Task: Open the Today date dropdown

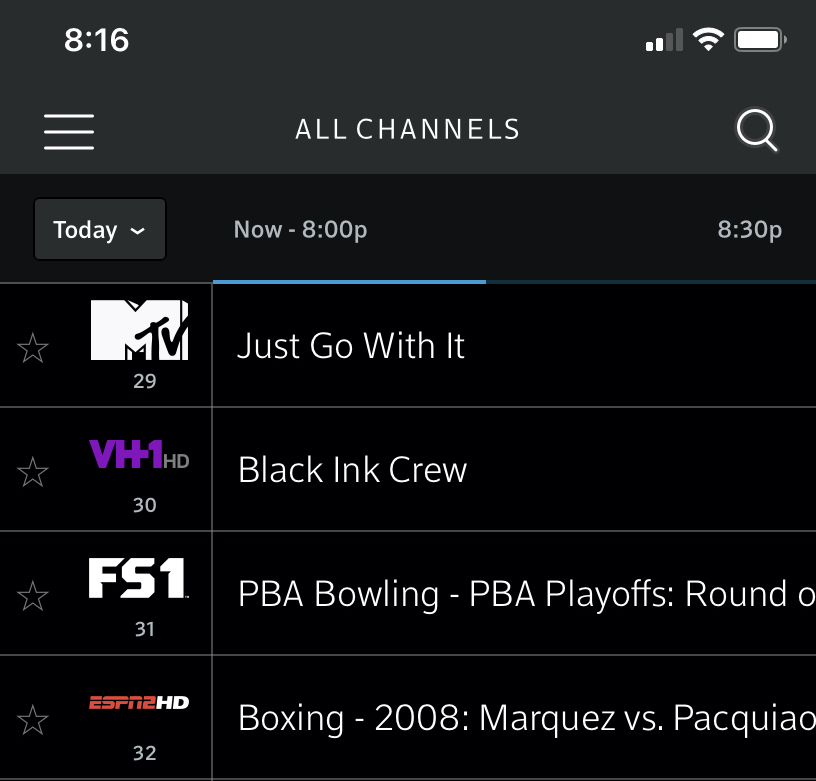Action: click(x=99, y=229)
